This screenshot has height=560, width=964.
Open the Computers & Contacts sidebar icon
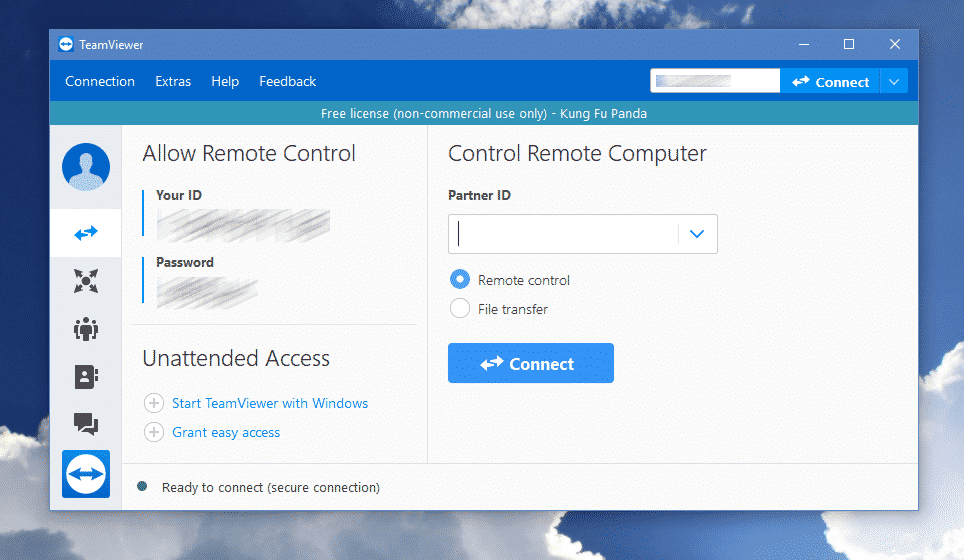86,377
